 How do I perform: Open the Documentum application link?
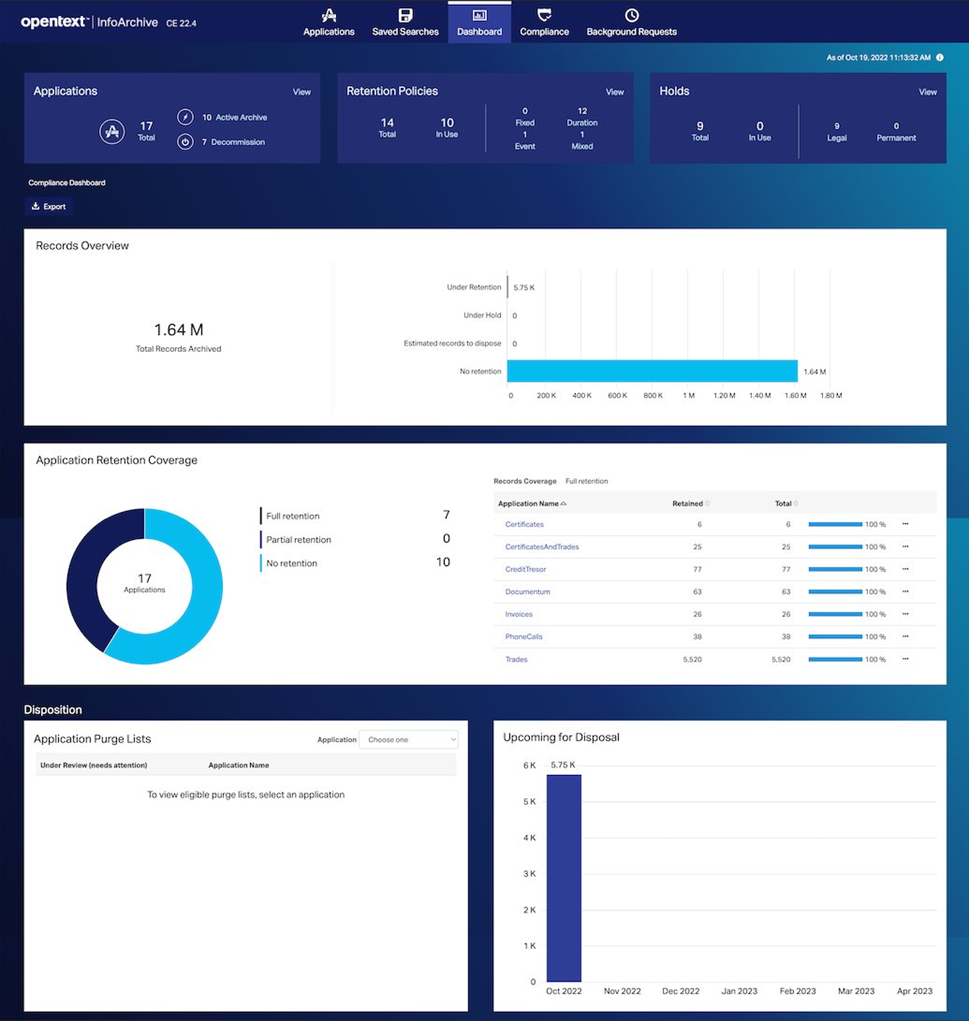[527, 592]
